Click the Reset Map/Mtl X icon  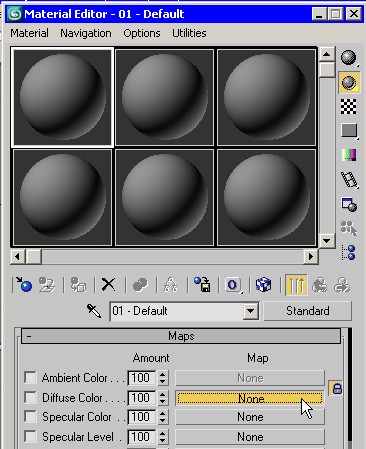108,285
